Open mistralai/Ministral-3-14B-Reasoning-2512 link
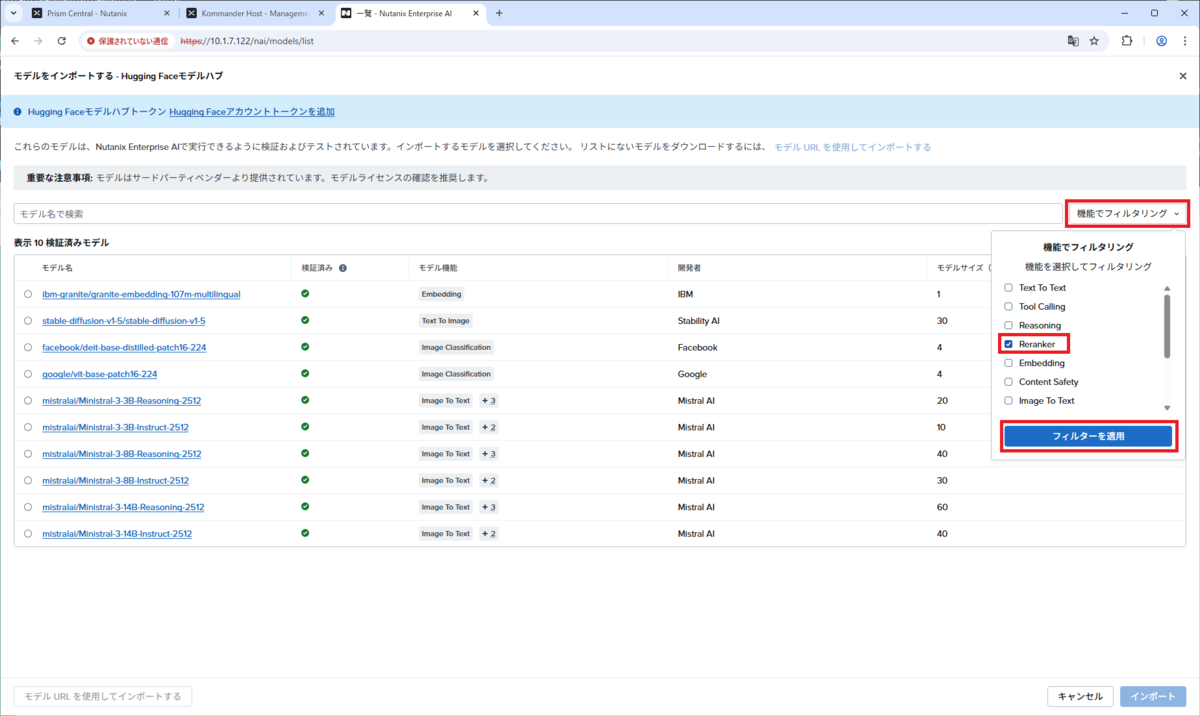The width and height of the screenshot is (1200, 716). point(123,507)
